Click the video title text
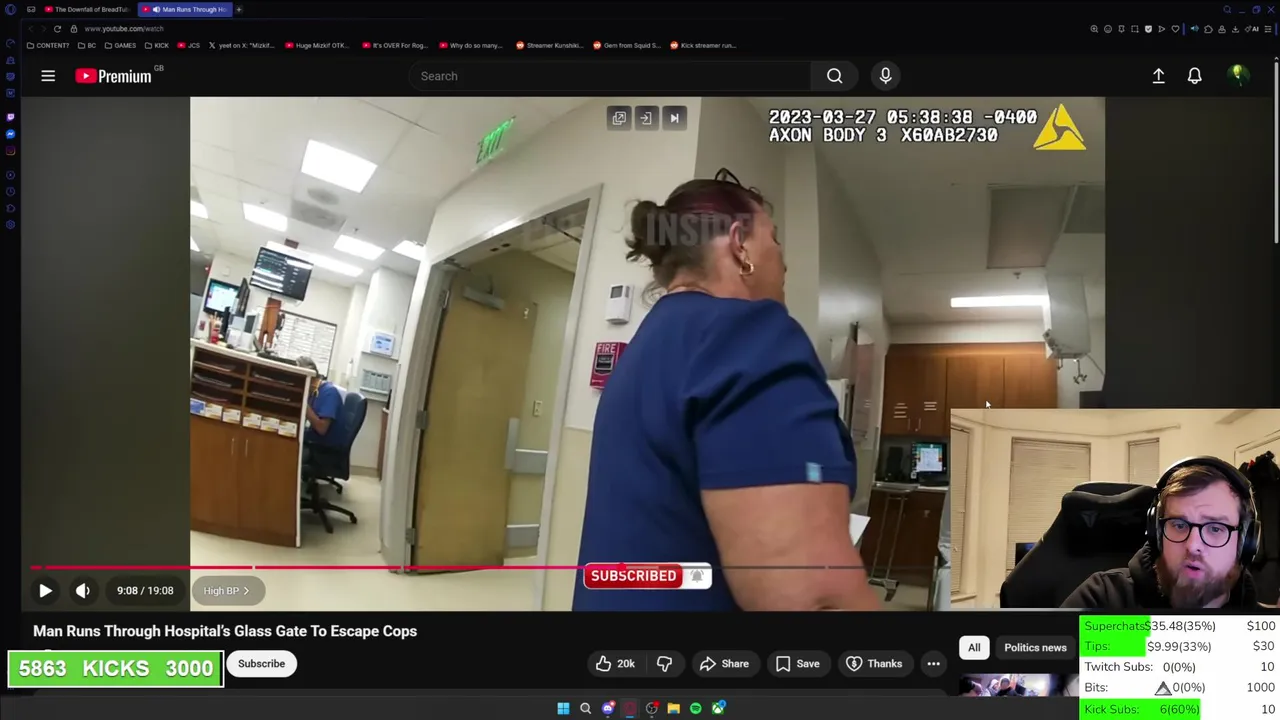Screen dimensions: 1280x720 [225, 631]
